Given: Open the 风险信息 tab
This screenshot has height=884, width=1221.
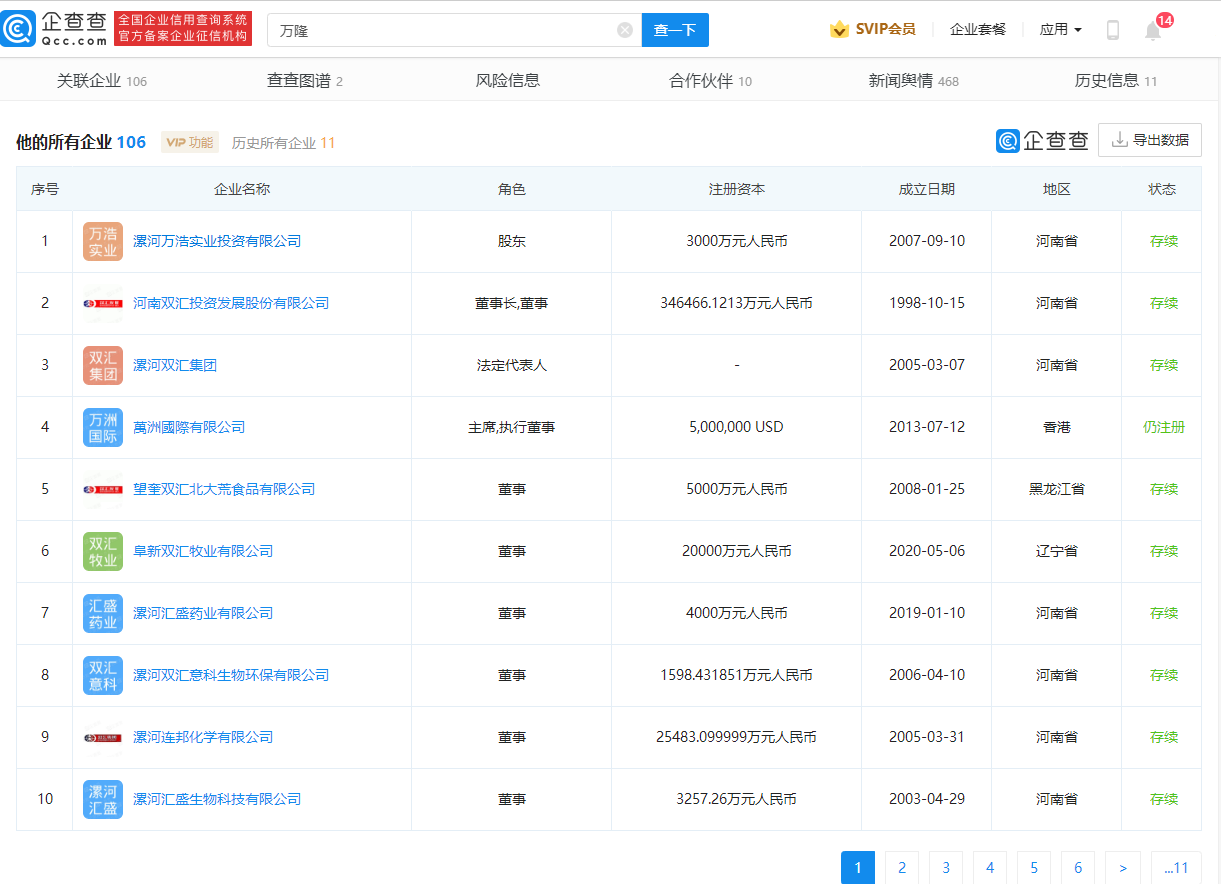Looking at the screenshot, I should point(506,80).
